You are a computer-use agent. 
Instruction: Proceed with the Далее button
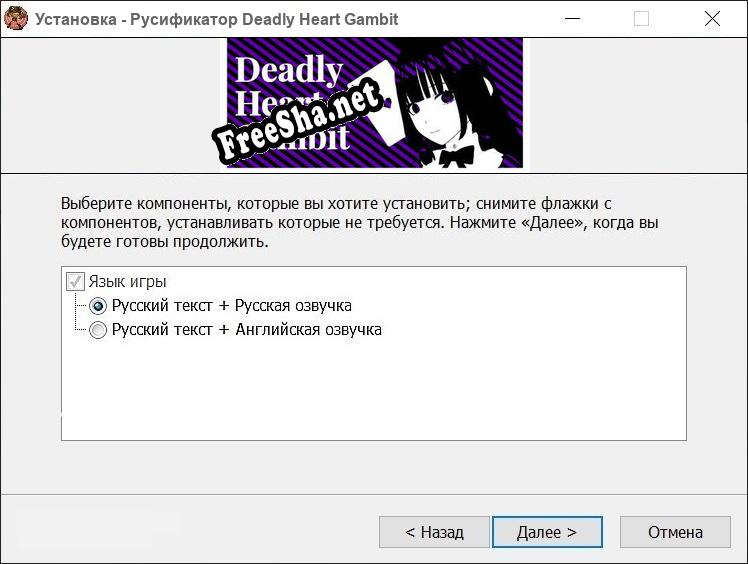pyautogui.click(x=547, y=532)
